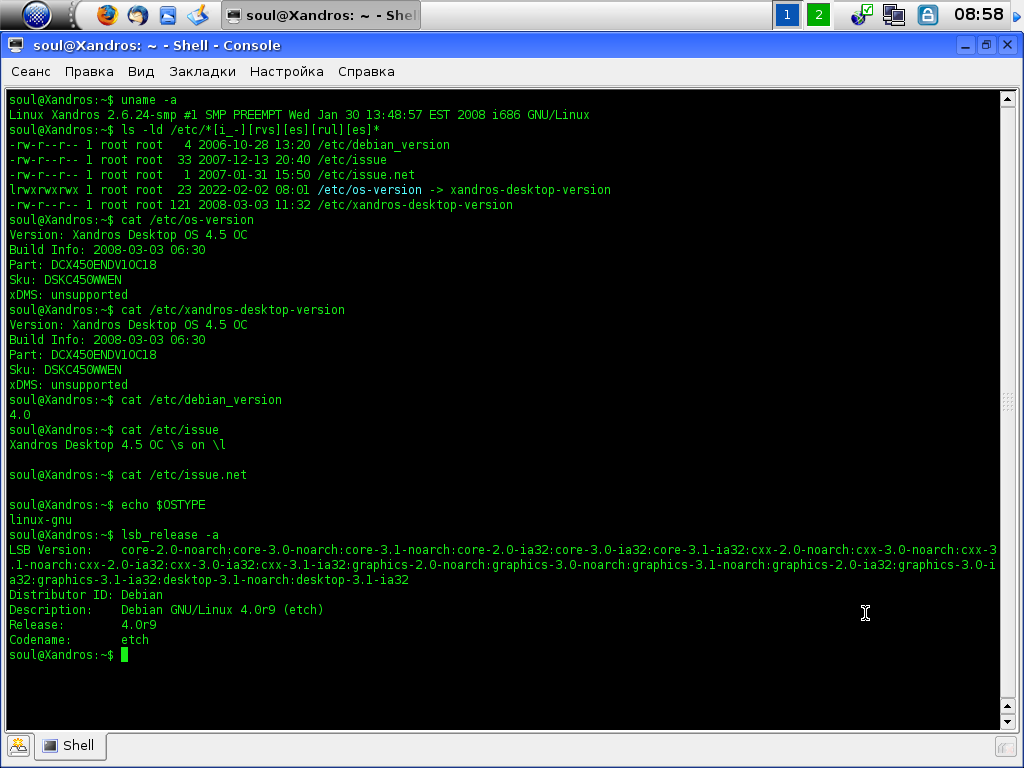Viewport: 1024px width, 768px height.
Task: Select the soul@Xandros Shell taskbar entry
Action: (321, 15)
